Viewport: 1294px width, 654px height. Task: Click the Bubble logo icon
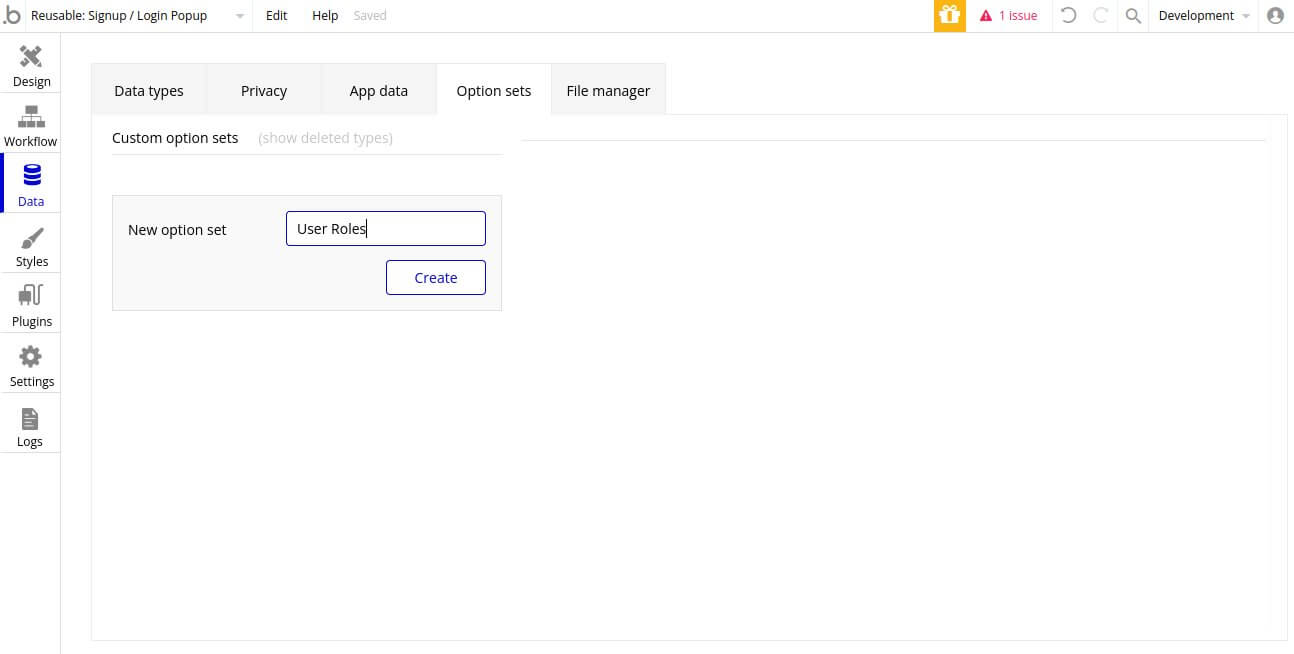pos(12,16)
